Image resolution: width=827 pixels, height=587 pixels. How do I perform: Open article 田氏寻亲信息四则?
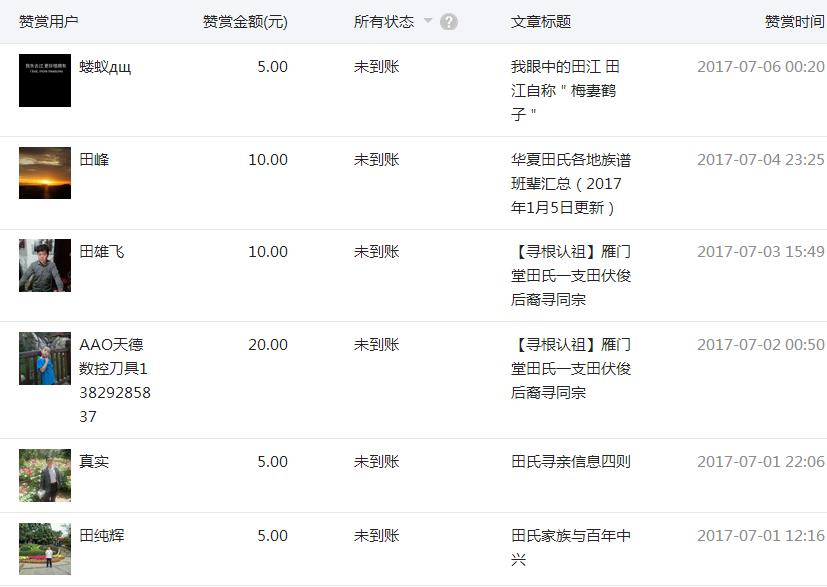click(x=571, y=461)
